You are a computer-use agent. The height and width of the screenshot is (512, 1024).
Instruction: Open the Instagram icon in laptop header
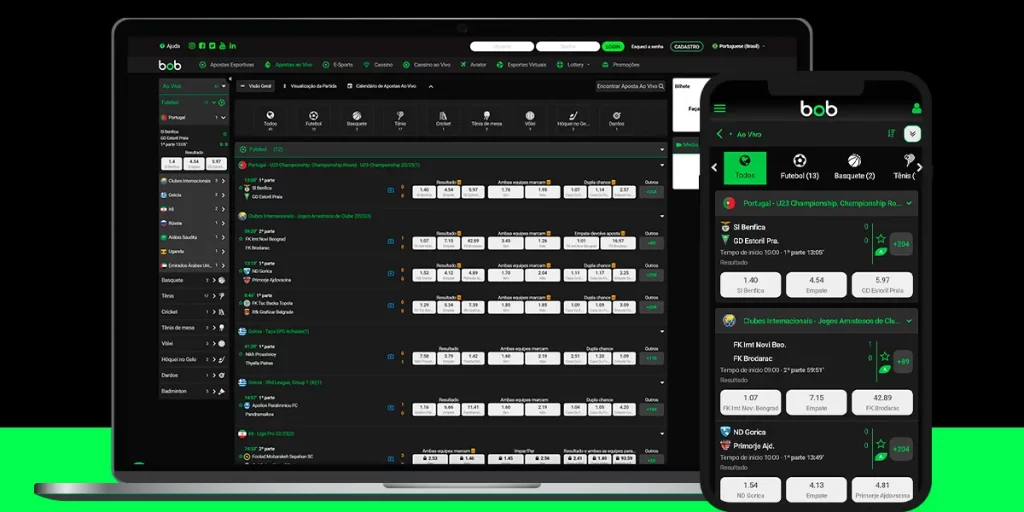click(192, 46)
